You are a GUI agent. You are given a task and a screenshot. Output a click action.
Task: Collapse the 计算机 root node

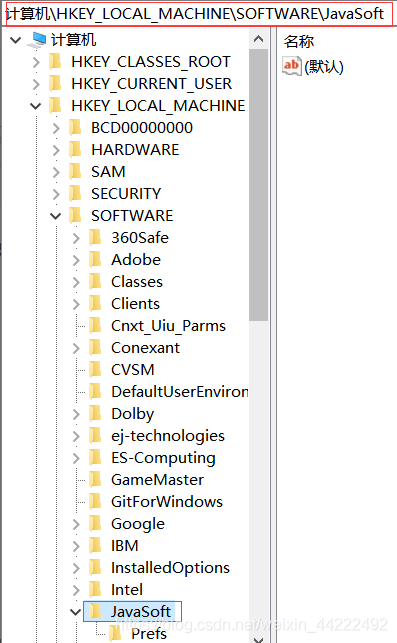click(16, 40)
